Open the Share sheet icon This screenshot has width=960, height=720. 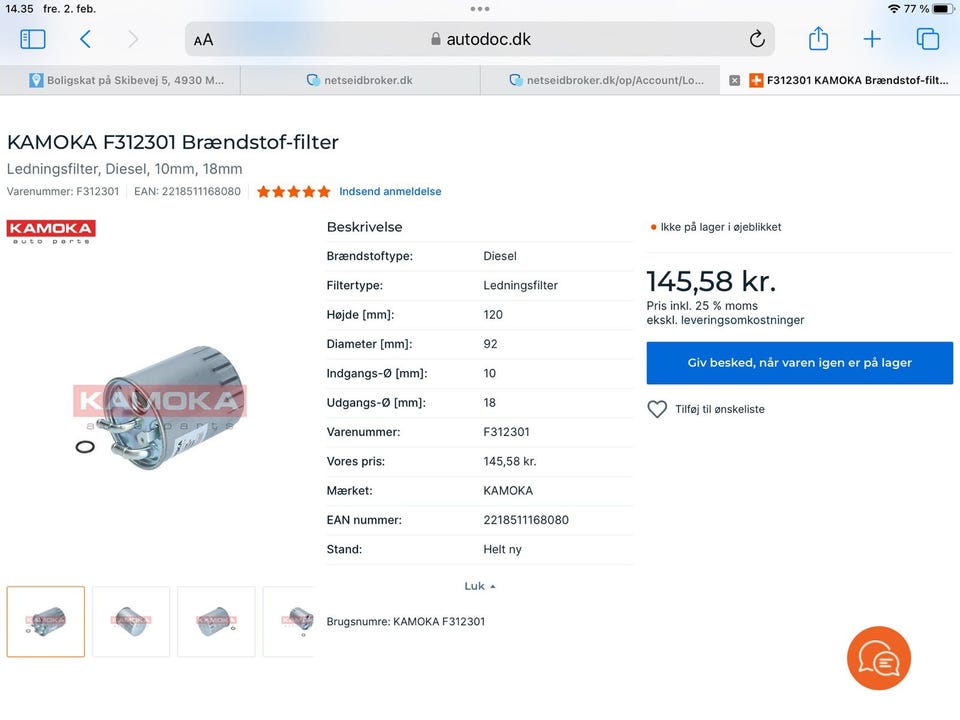pyautogui.click(x=818, y=39)
